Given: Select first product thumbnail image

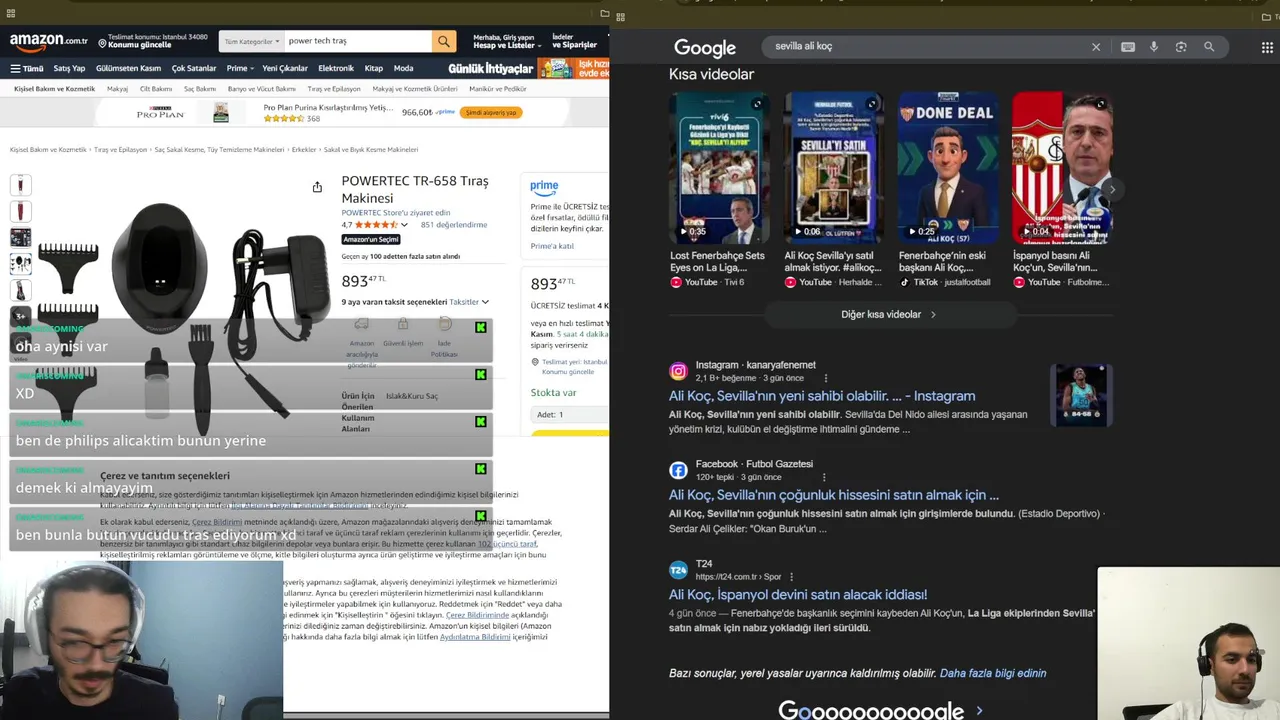Looking at the screenshot, I should 20,185.
